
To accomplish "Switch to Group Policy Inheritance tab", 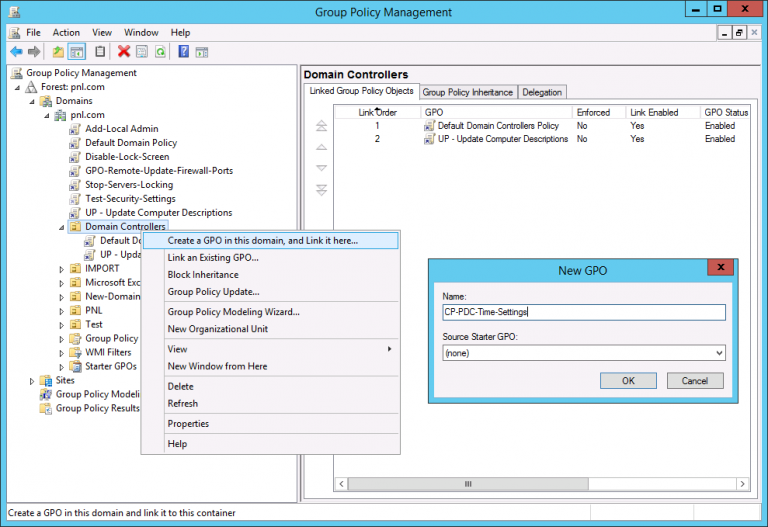I will tap(467, 92).
